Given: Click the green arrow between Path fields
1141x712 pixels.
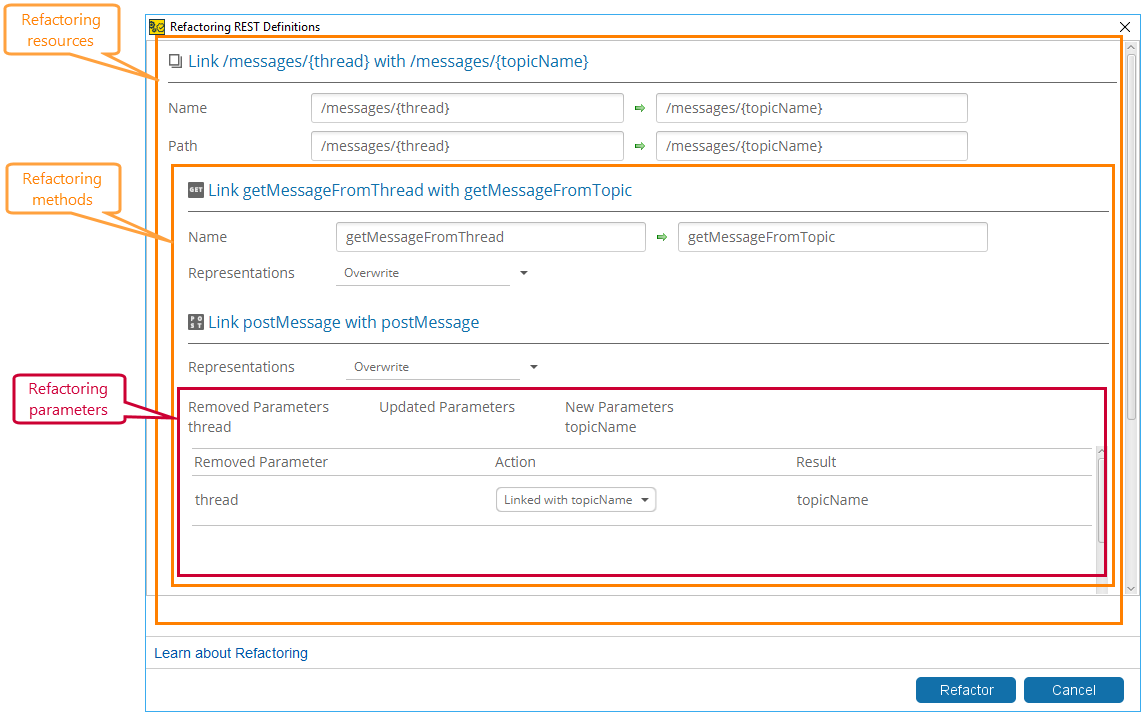Looking at the screenshot, I should coord(639,145).
